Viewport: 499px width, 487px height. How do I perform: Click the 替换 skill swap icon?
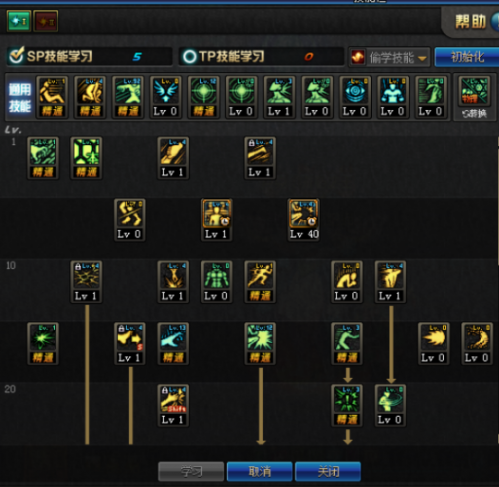point(474,97)
